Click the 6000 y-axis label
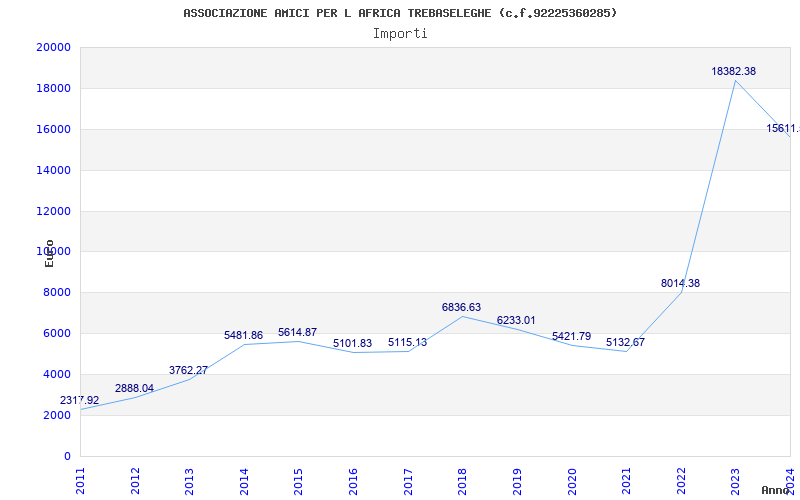The image size is (800, 500). 57,334
